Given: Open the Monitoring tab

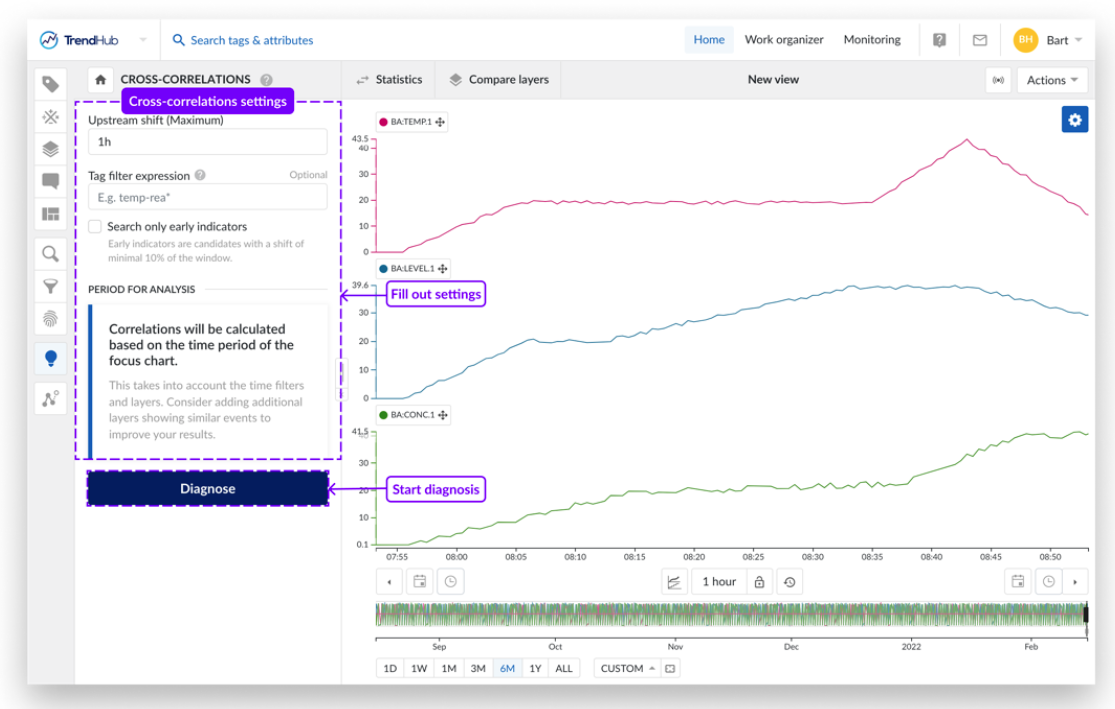Looking at the screenshot, I should click(872, 40).
